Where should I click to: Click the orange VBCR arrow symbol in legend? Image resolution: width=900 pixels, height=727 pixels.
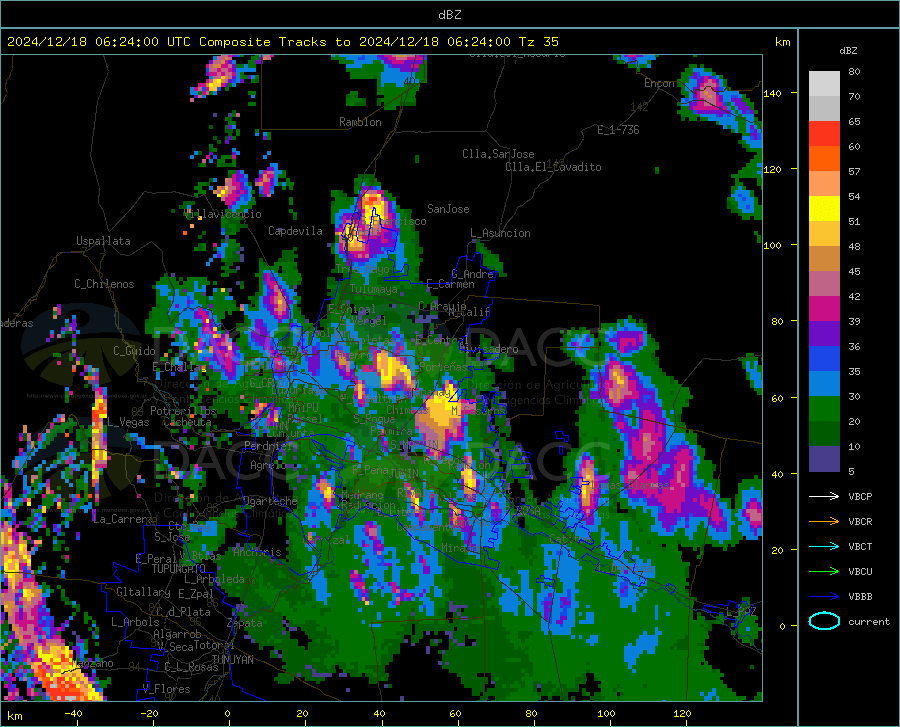click(x=824, y=521)
